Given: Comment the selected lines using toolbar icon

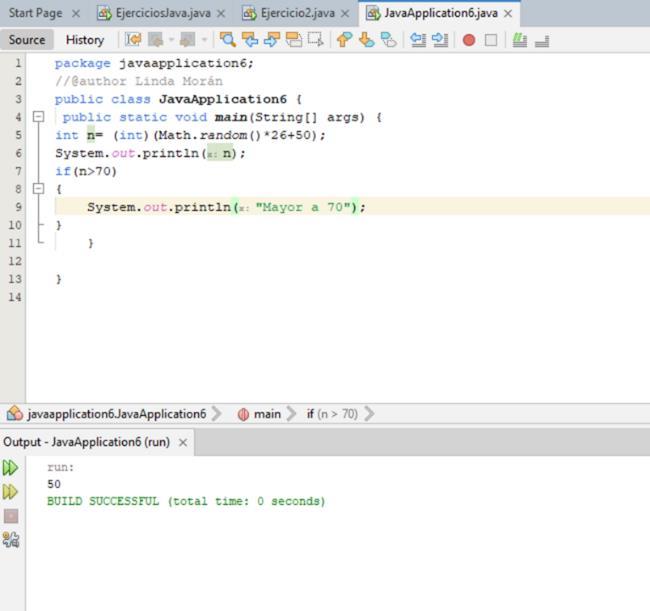Looking at the screenshot, I should tap(518, 40).
